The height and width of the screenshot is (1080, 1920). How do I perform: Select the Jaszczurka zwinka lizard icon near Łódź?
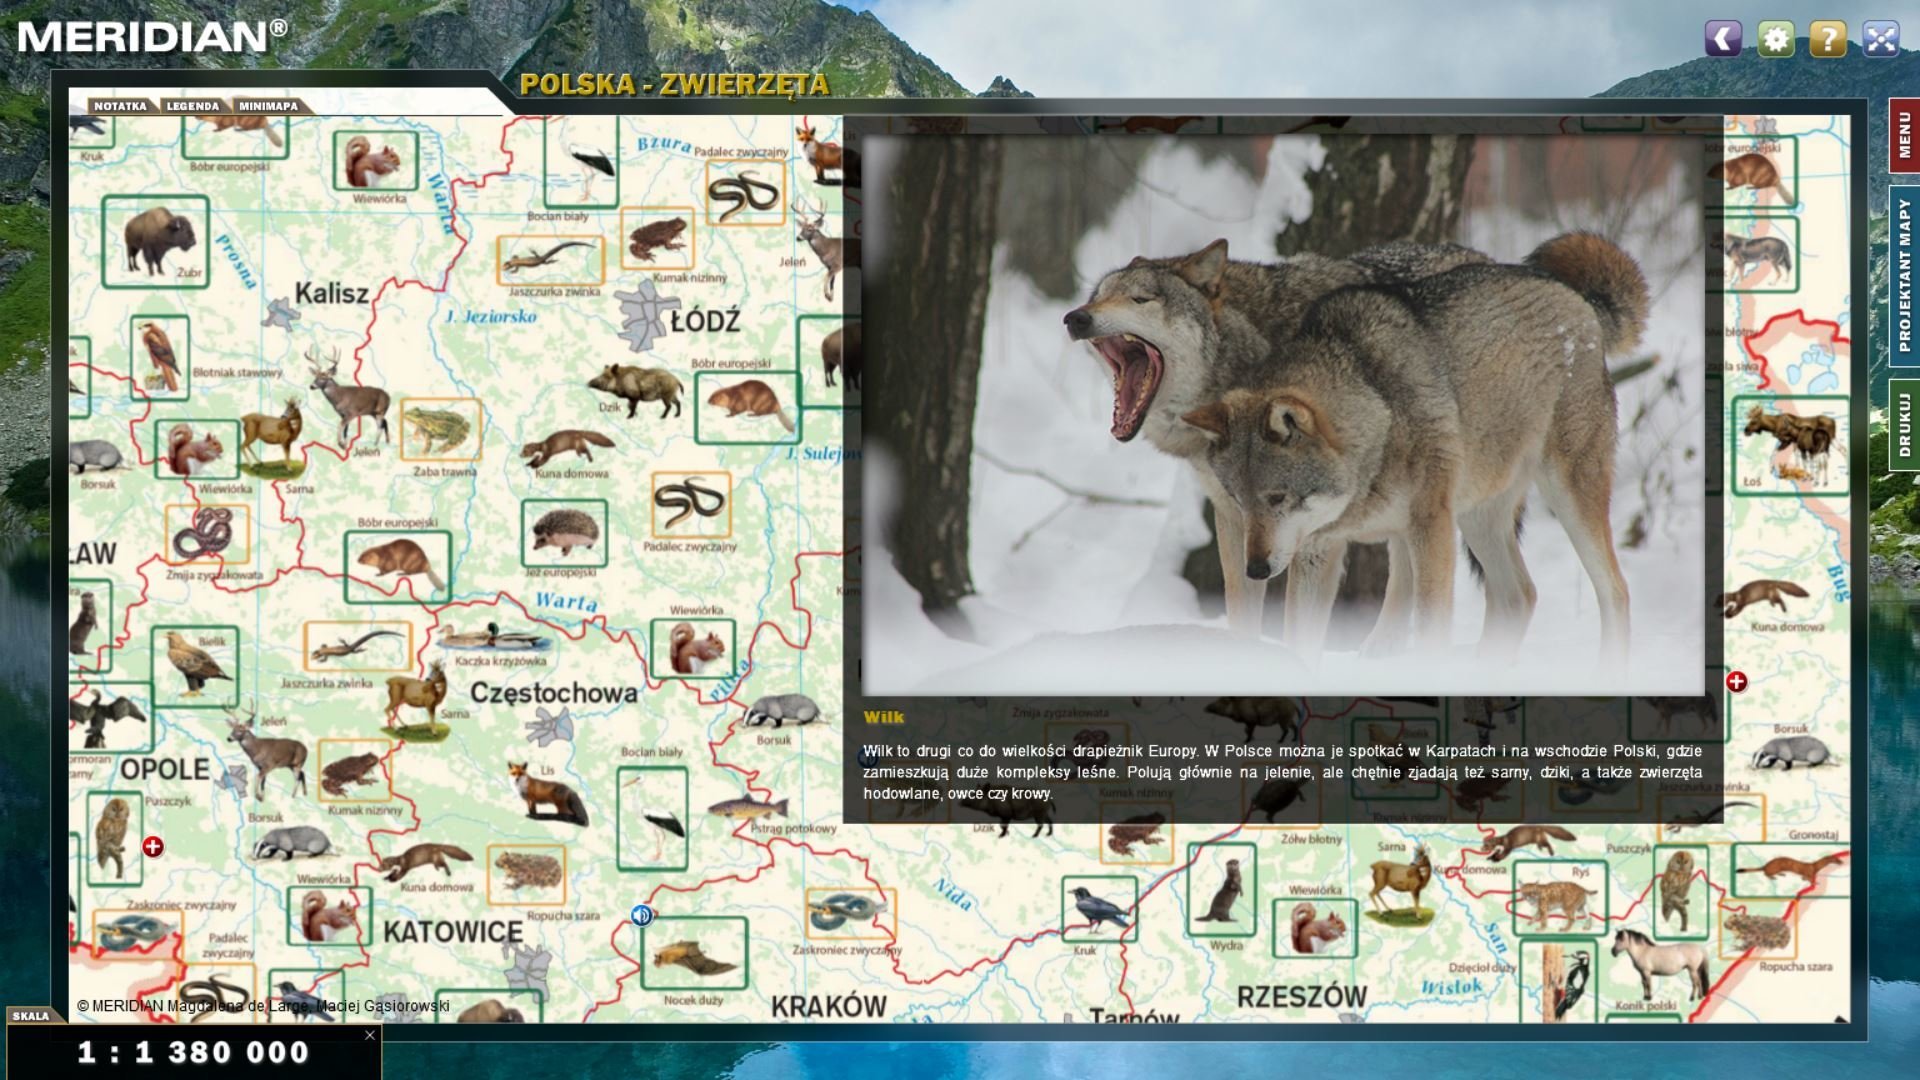click(550, 260)
